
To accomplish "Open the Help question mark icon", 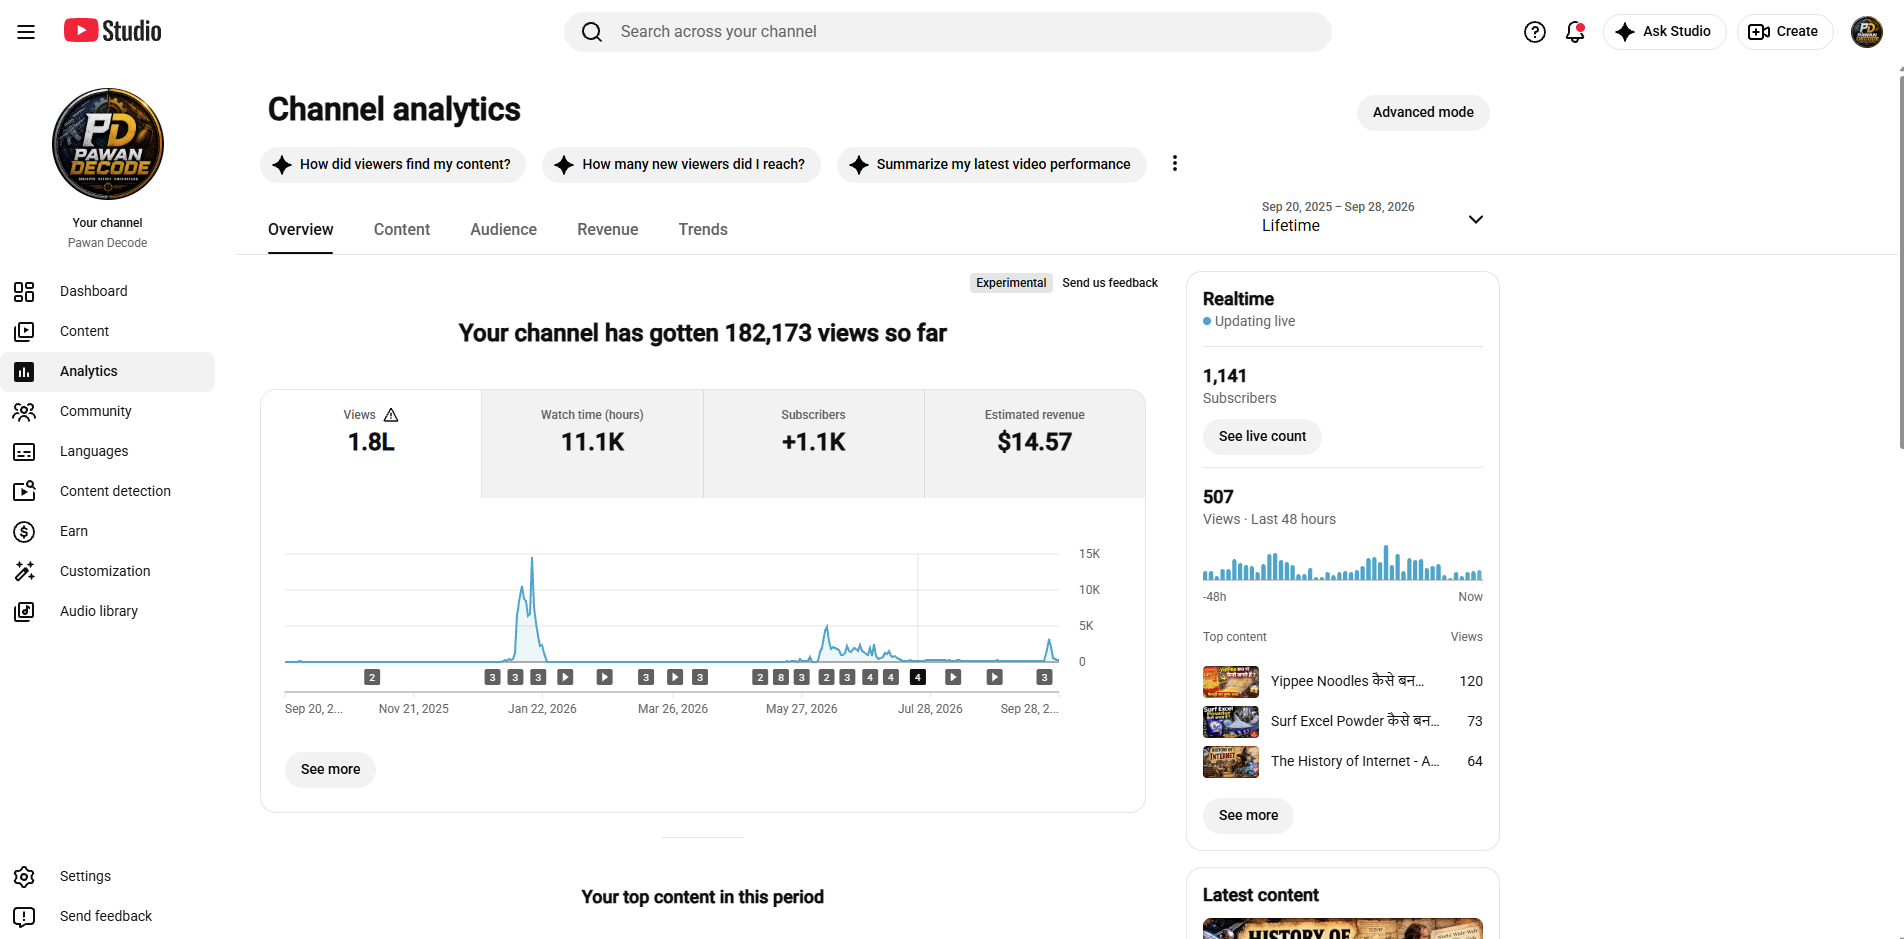I will click(1534, 32).
